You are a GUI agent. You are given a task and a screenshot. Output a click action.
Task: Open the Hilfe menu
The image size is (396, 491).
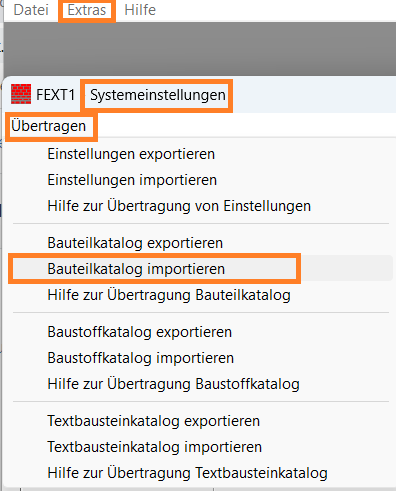(x=140, y=10)
